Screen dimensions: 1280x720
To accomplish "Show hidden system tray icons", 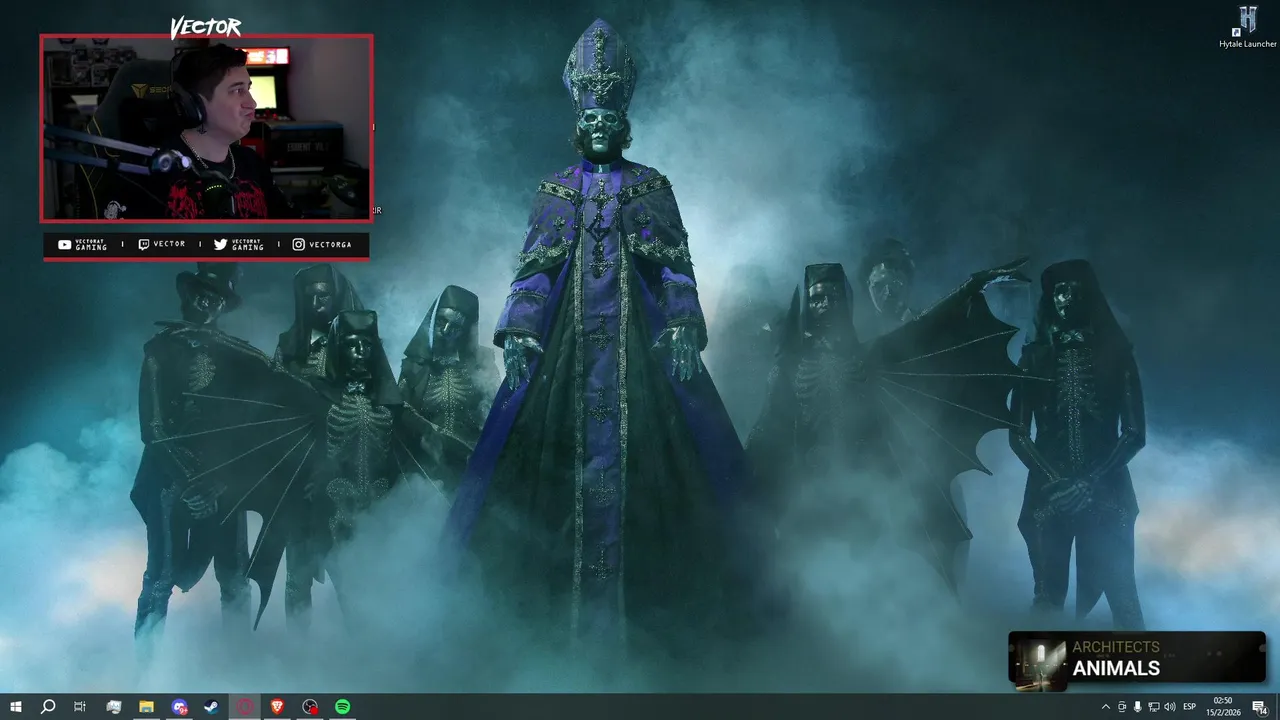I will pos(1105,707).
